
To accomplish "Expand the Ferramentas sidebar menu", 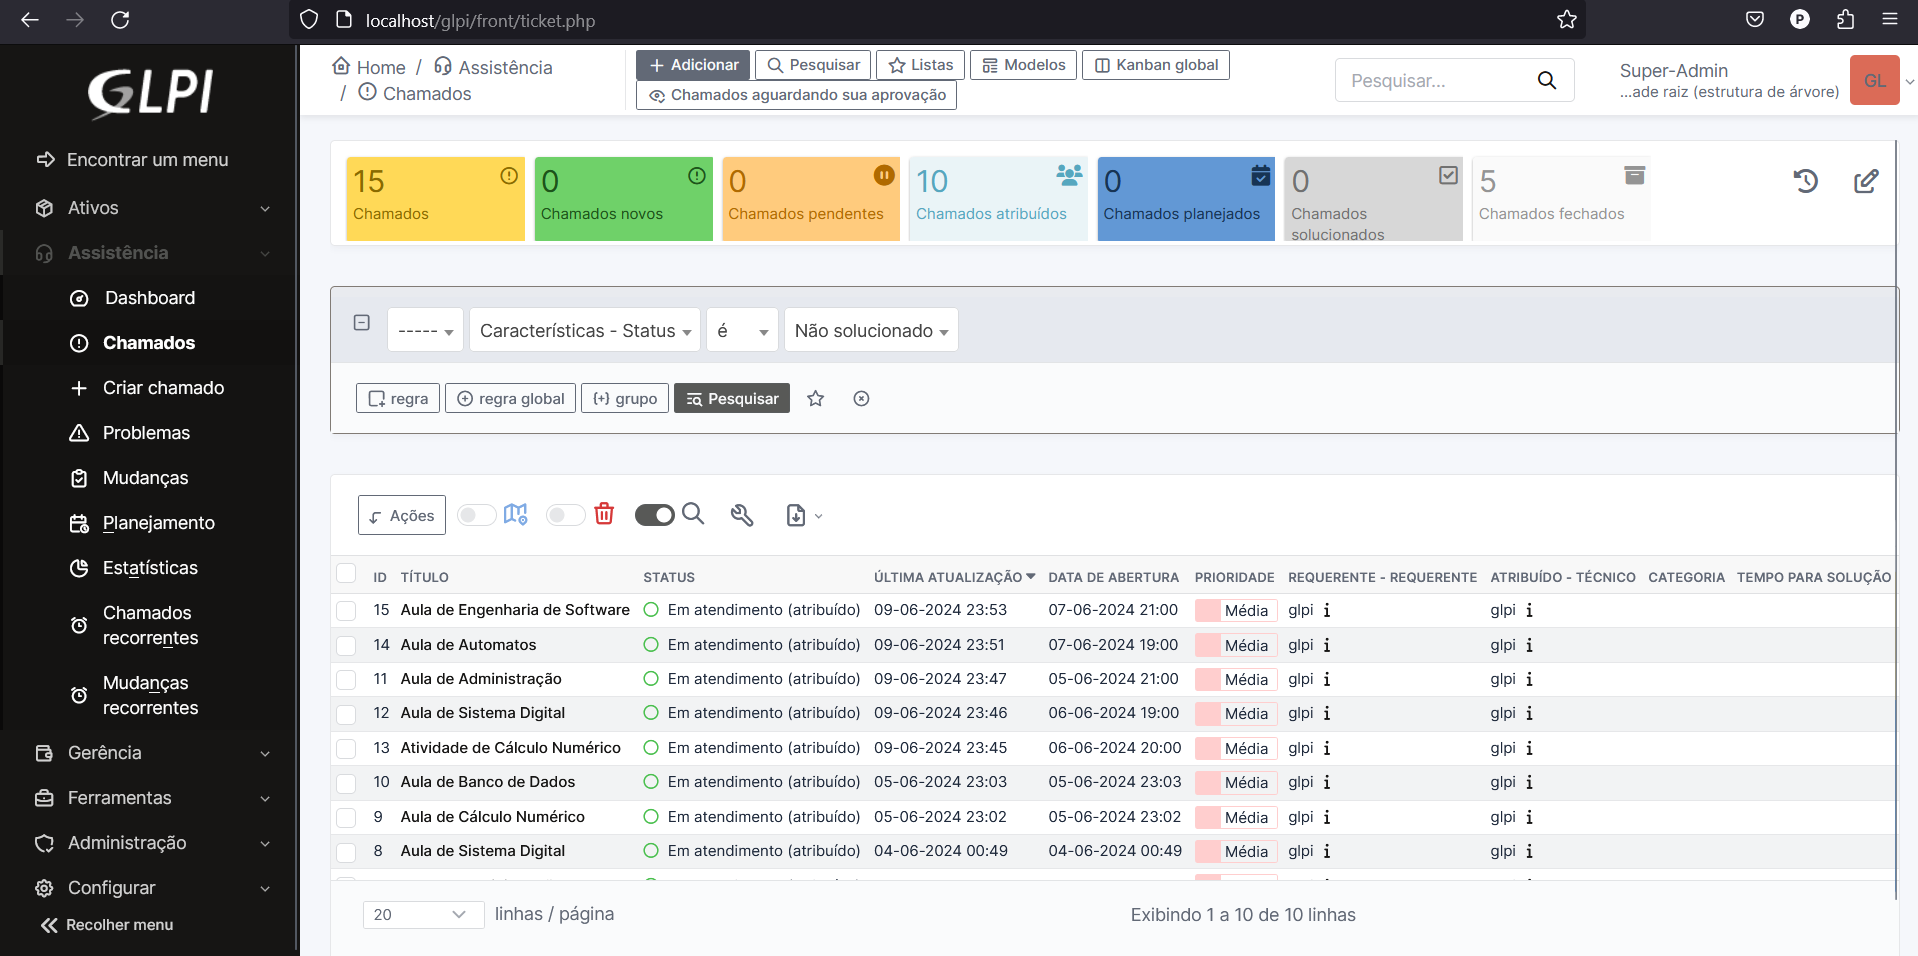I will pyautogui.click(x=151, y=798).
